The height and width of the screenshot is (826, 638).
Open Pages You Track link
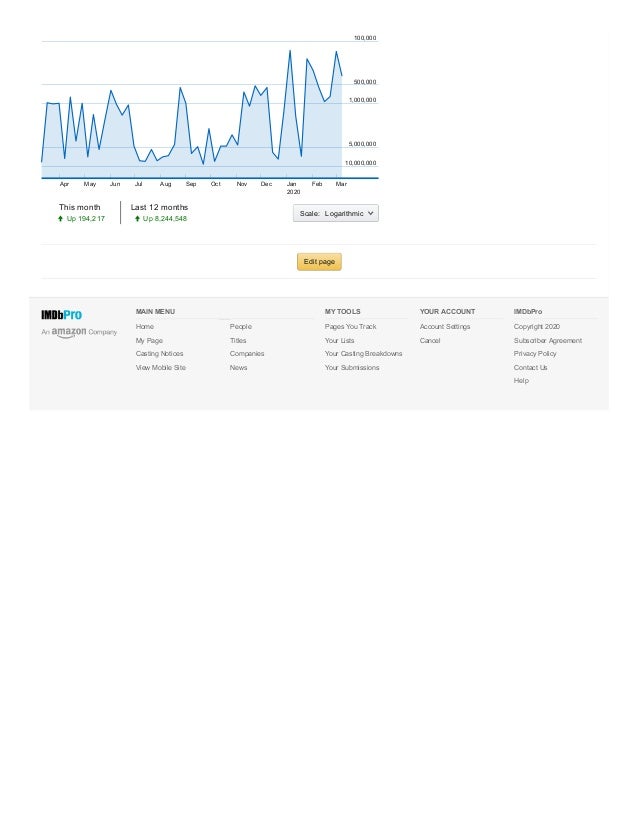click(x=351, y=327)
